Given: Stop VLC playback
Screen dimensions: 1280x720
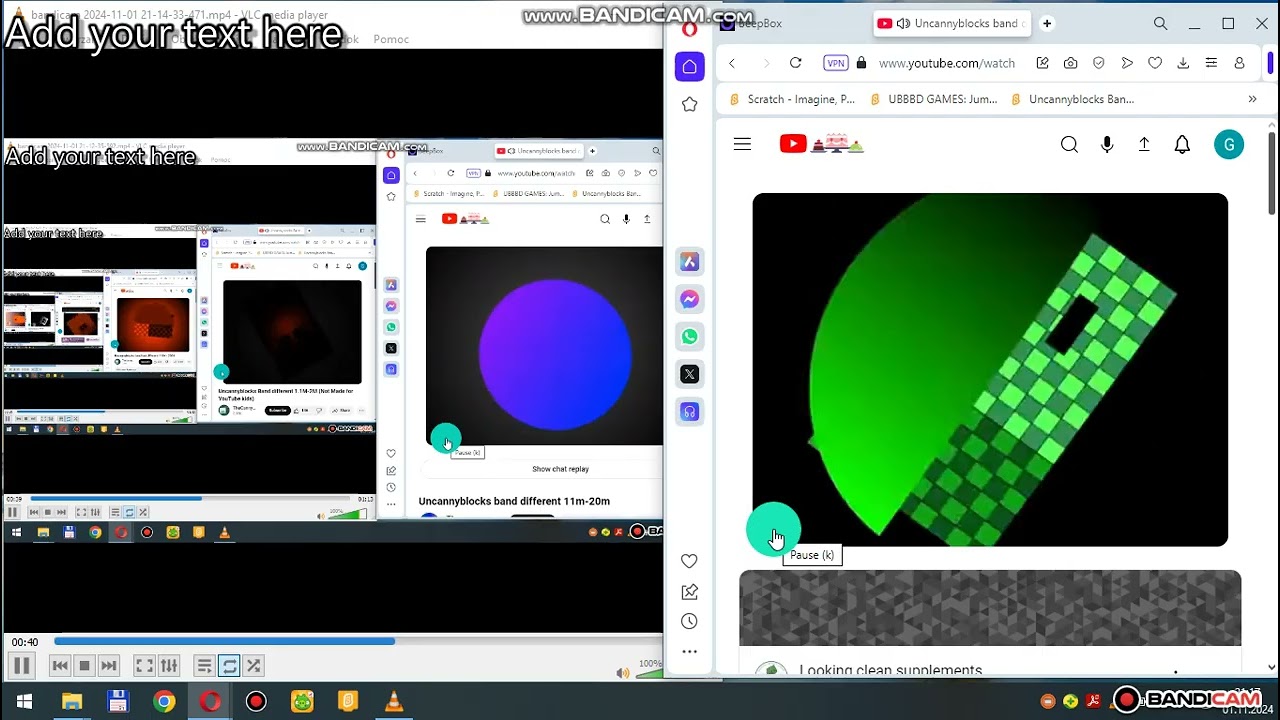Looking at the screenshot, I should [85, 666].
